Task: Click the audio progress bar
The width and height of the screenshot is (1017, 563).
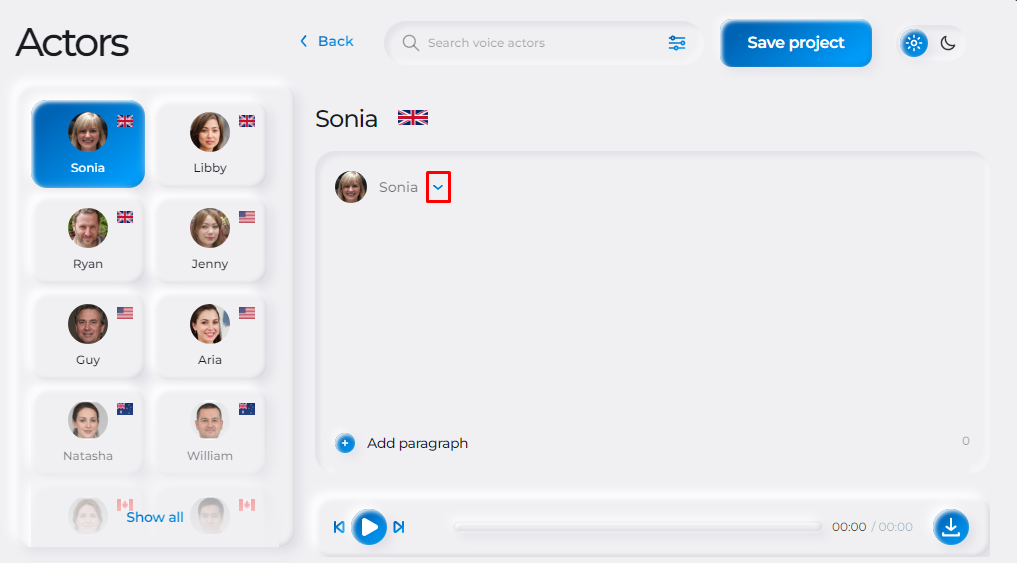Action: (x=638, y=527)
